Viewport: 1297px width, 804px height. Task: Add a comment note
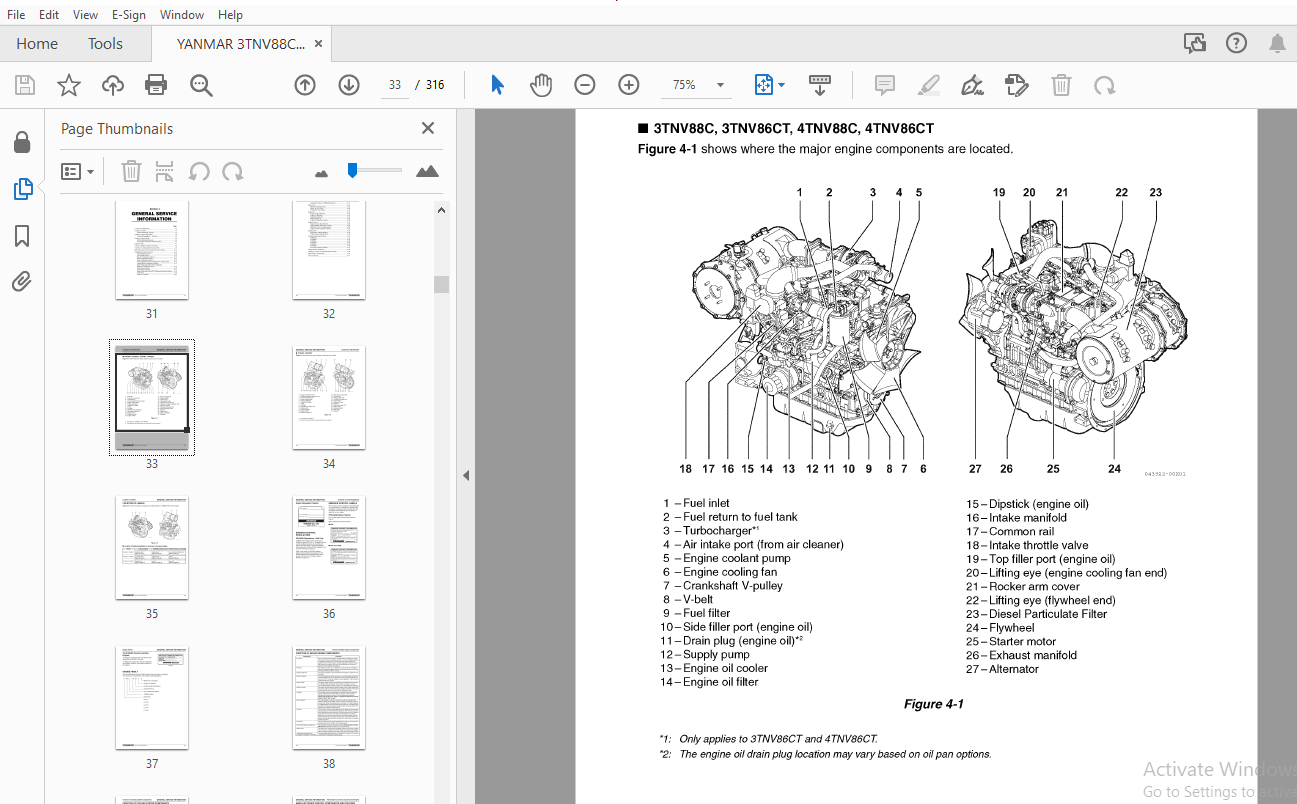[x=885, y=85]
